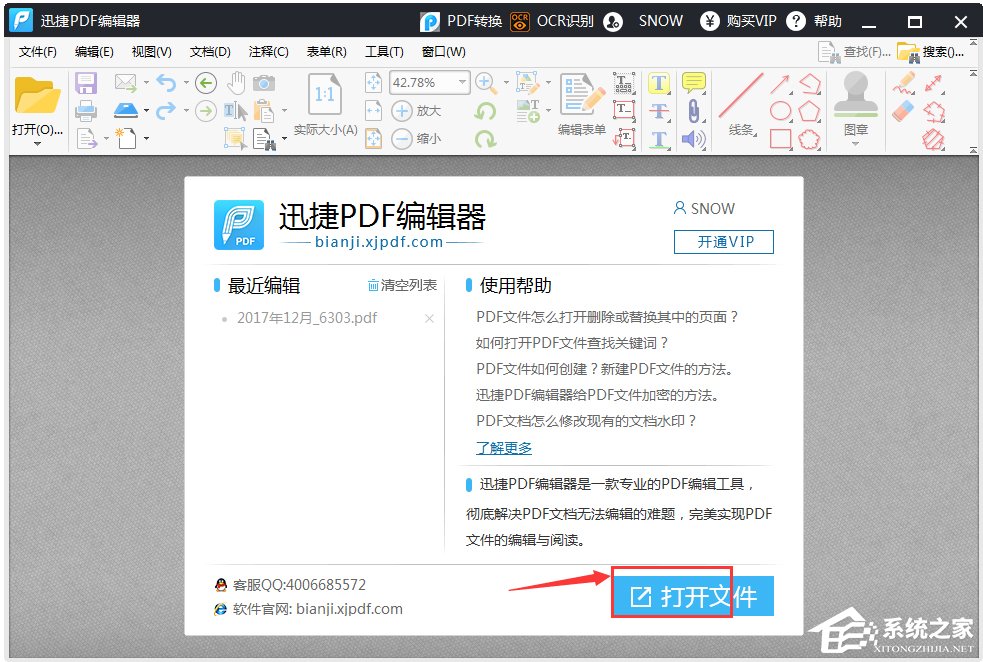The image size is (983, 662).
Task: Open the 视图(V) menu
Action: [152, 52]
